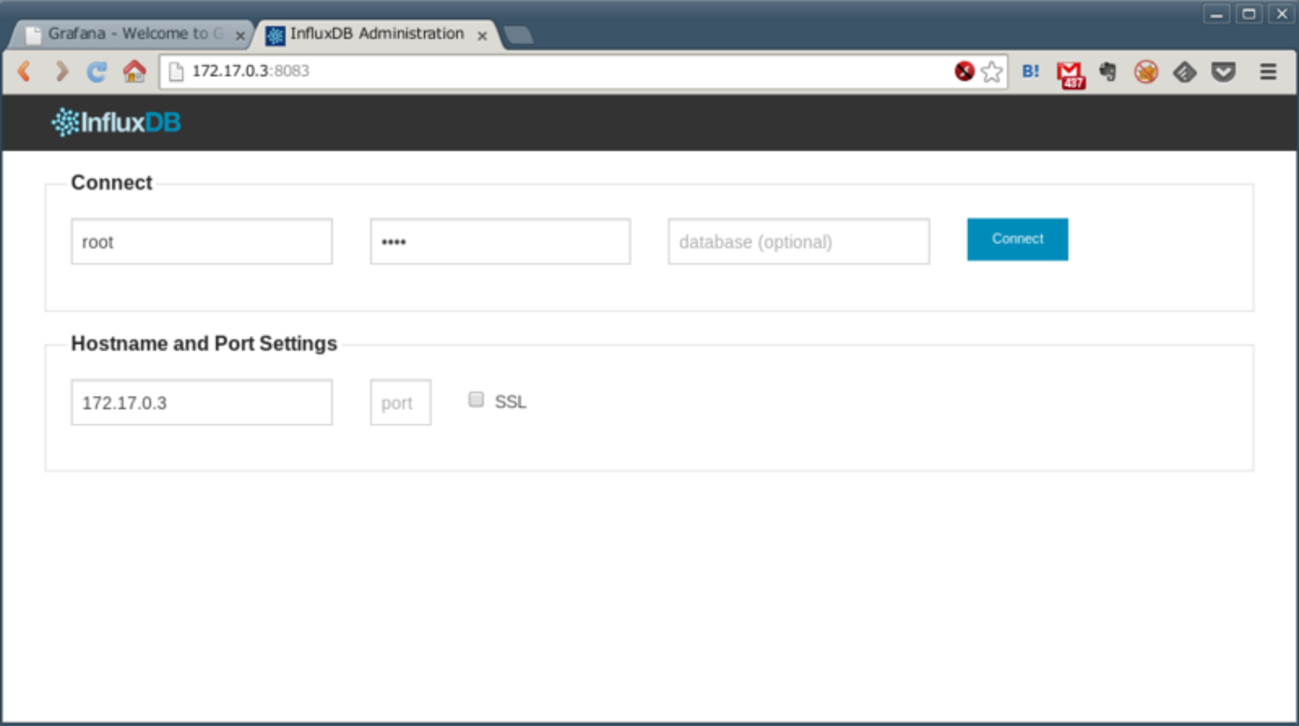Open the Pocket extension icon

coord(1223,71)
